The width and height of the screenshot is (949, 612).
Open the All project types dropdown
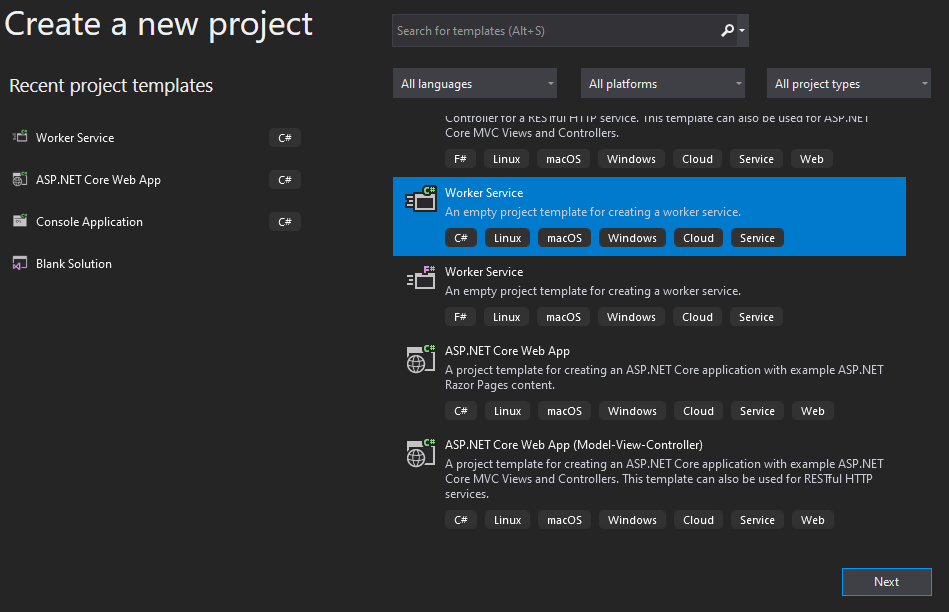pyautogui.click(x=848, y=83)
